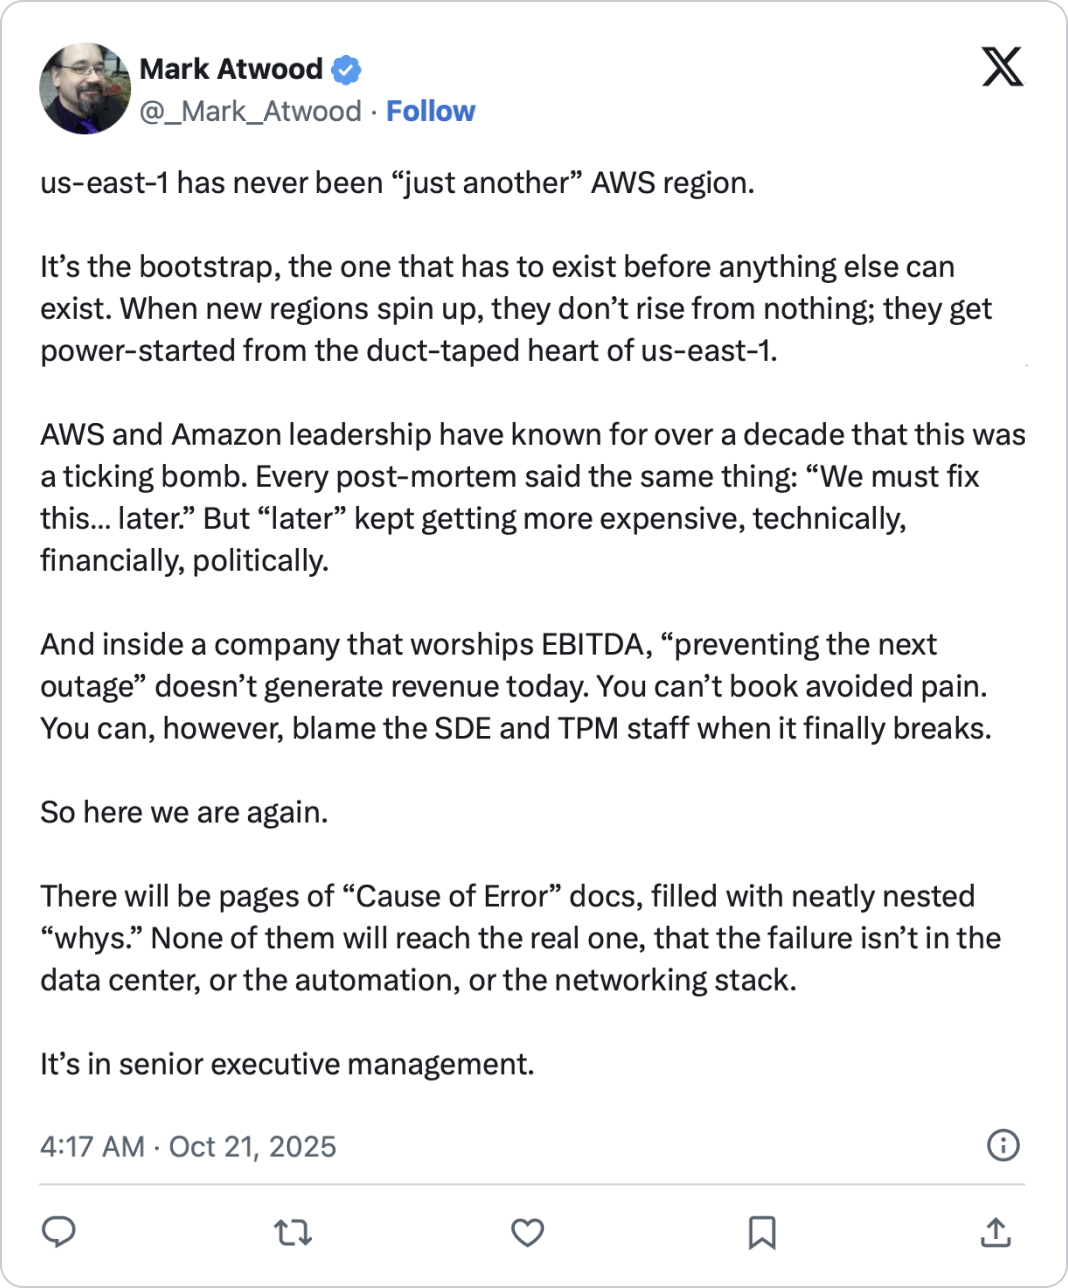Image resolution: width=1068 pixels, height=1288 pixels.
Task: Open the 4:17 AM Oct 21, 2025 timestamp
Action: (188, 1146)
